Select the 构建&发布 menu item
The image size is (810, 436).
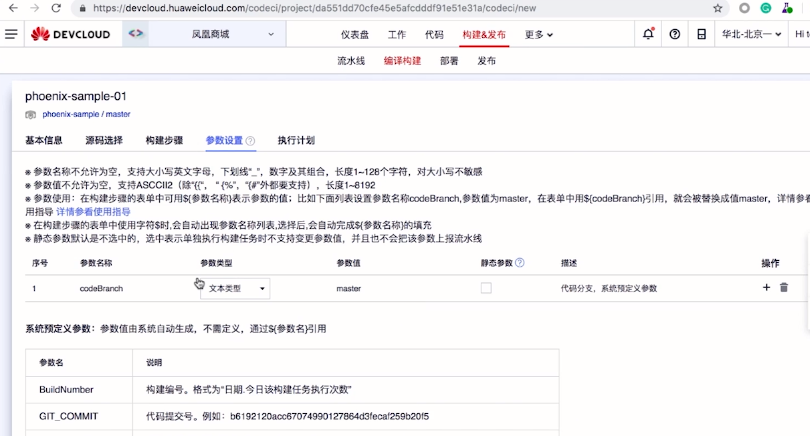point(484,35)
